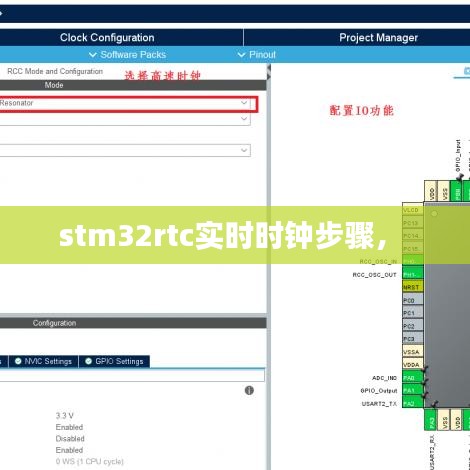
Task: Select the green PA2 pin
Action: tap(413, 403)
